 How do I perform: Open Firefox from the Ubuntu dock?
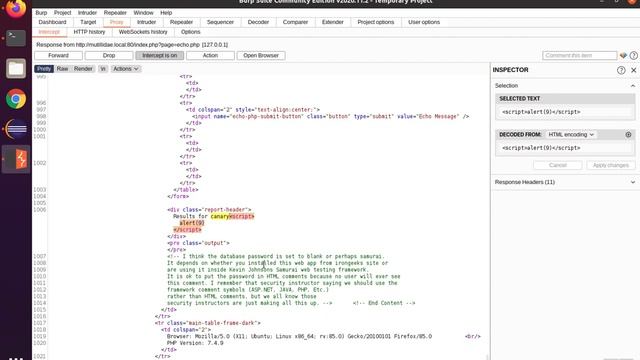coord(16,9)
